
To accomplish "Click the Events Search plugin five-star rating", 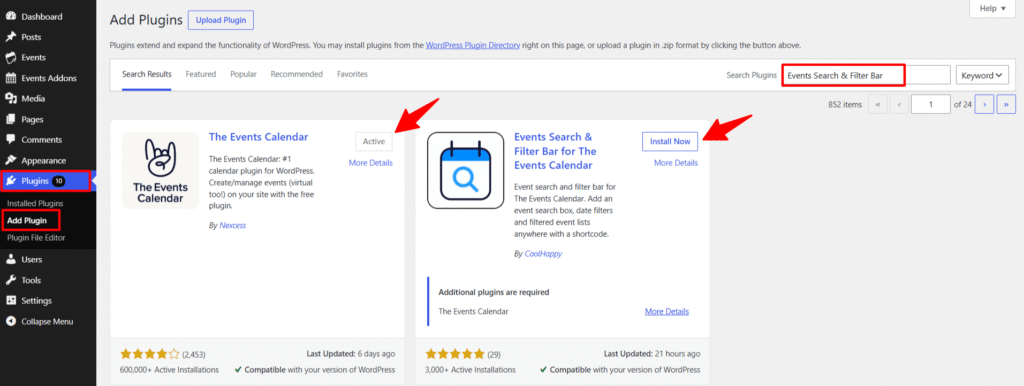I will 455,354.
